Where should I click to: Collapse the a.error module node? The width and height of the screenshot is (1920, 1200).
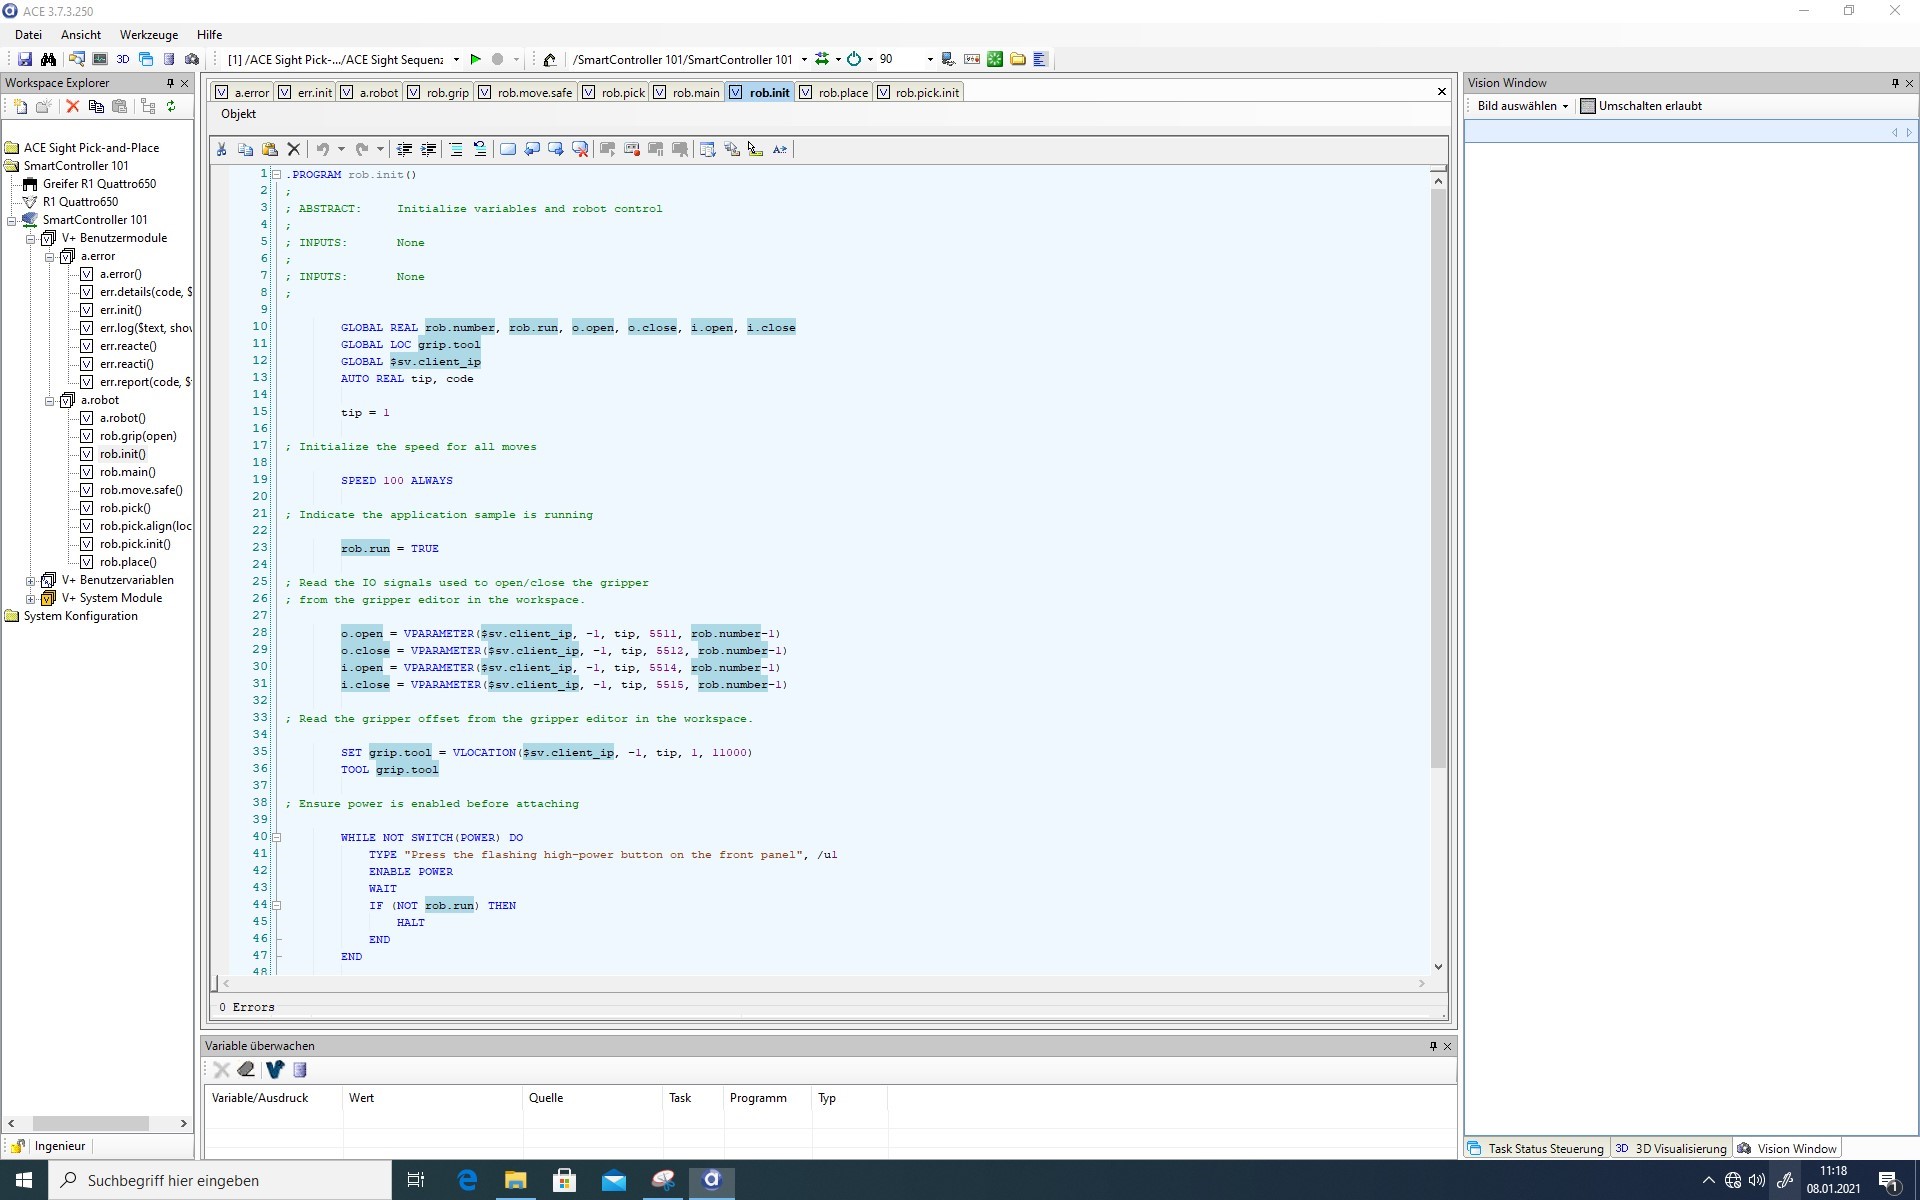click(49, 256)
